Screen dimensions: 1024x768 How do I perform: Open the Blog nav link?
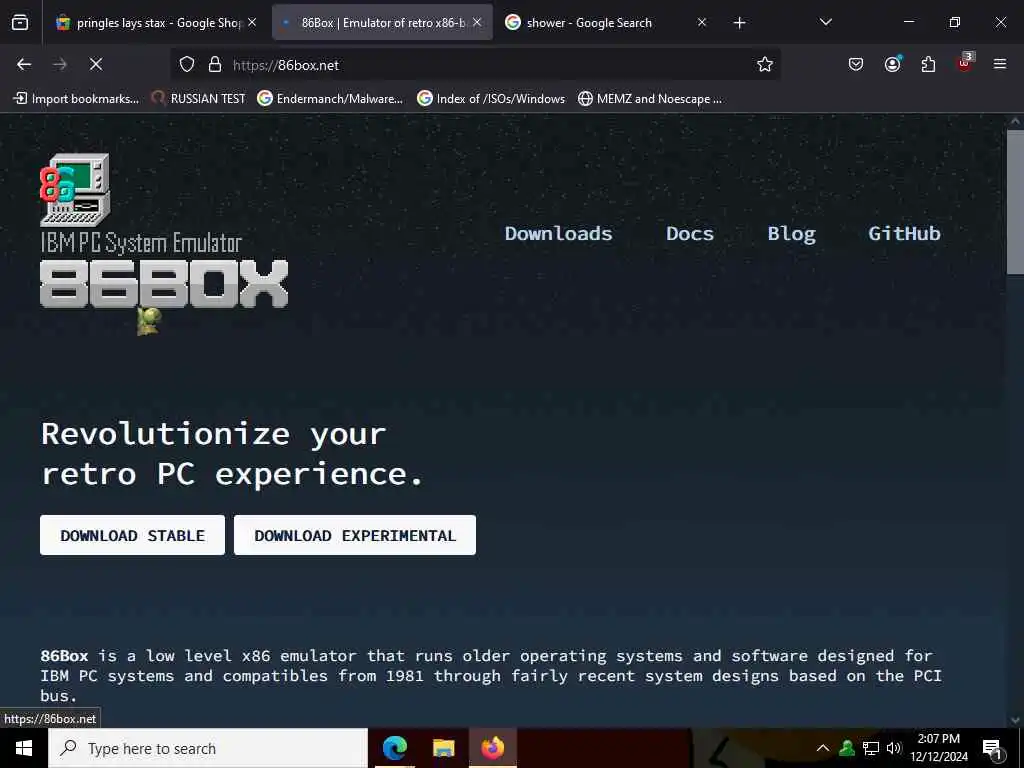click(792, 234)
